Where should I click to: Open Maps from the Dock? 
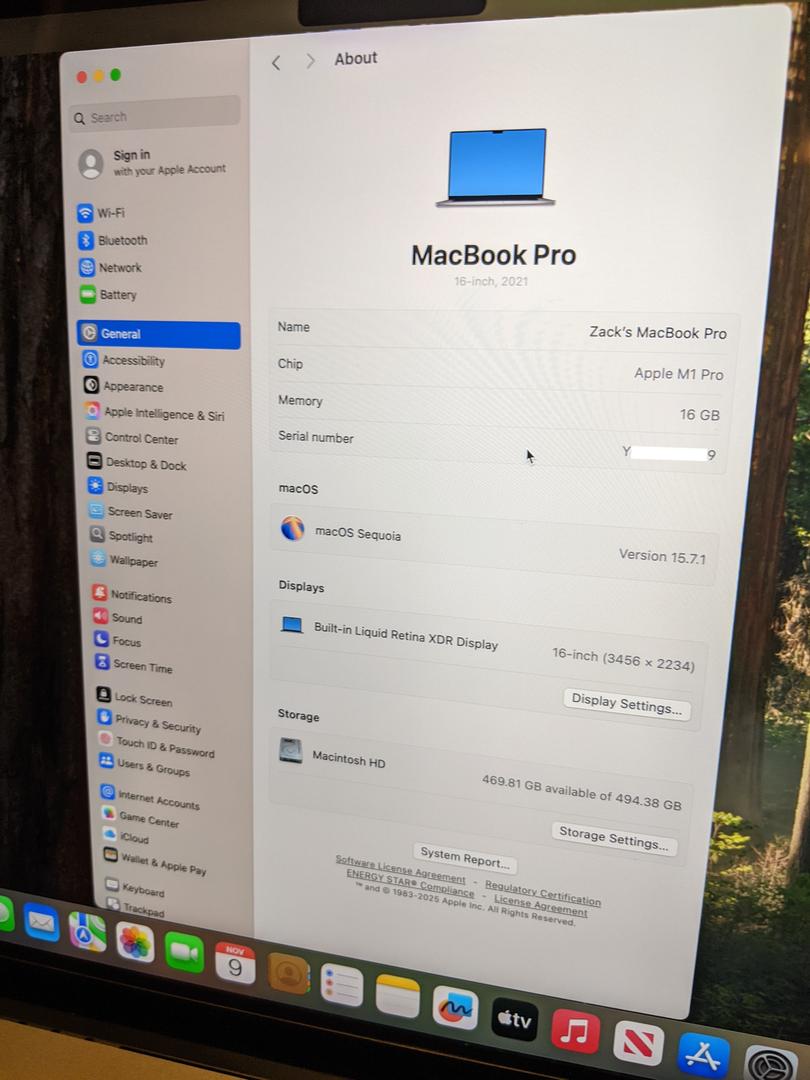(87, 933)
